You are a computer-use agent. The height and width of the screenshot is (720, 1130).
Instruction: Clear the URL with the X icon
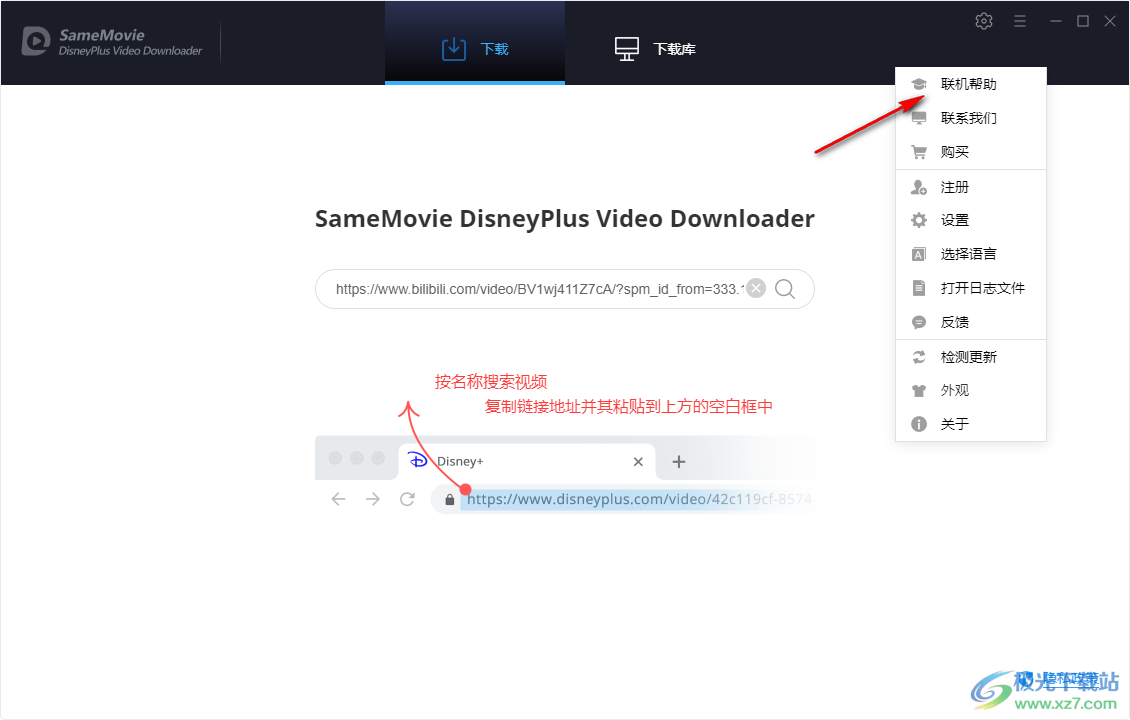[x=756, y=289]
